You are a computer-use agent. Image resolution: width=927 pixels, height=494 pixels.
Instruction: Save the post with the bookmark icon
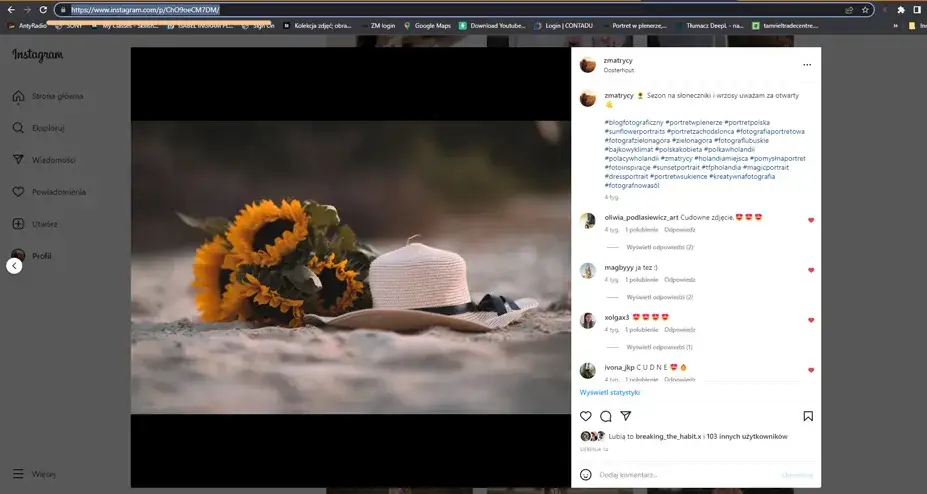[808, 416]
